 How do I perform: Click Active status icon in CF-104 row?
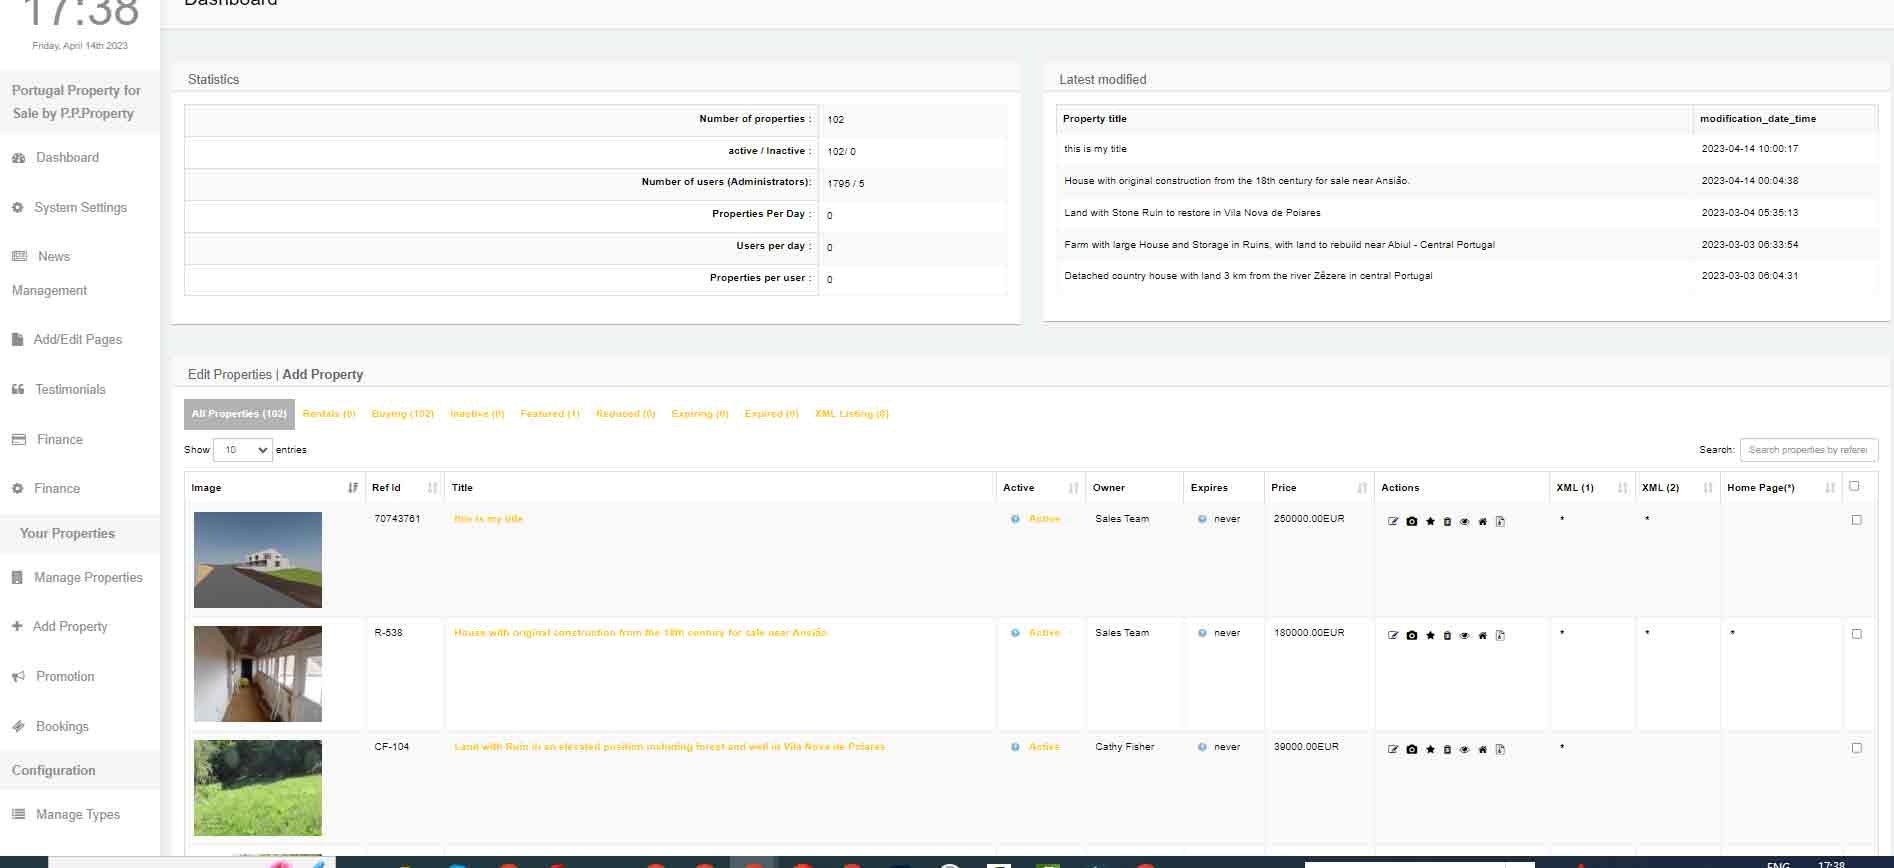click(1015, 747)
